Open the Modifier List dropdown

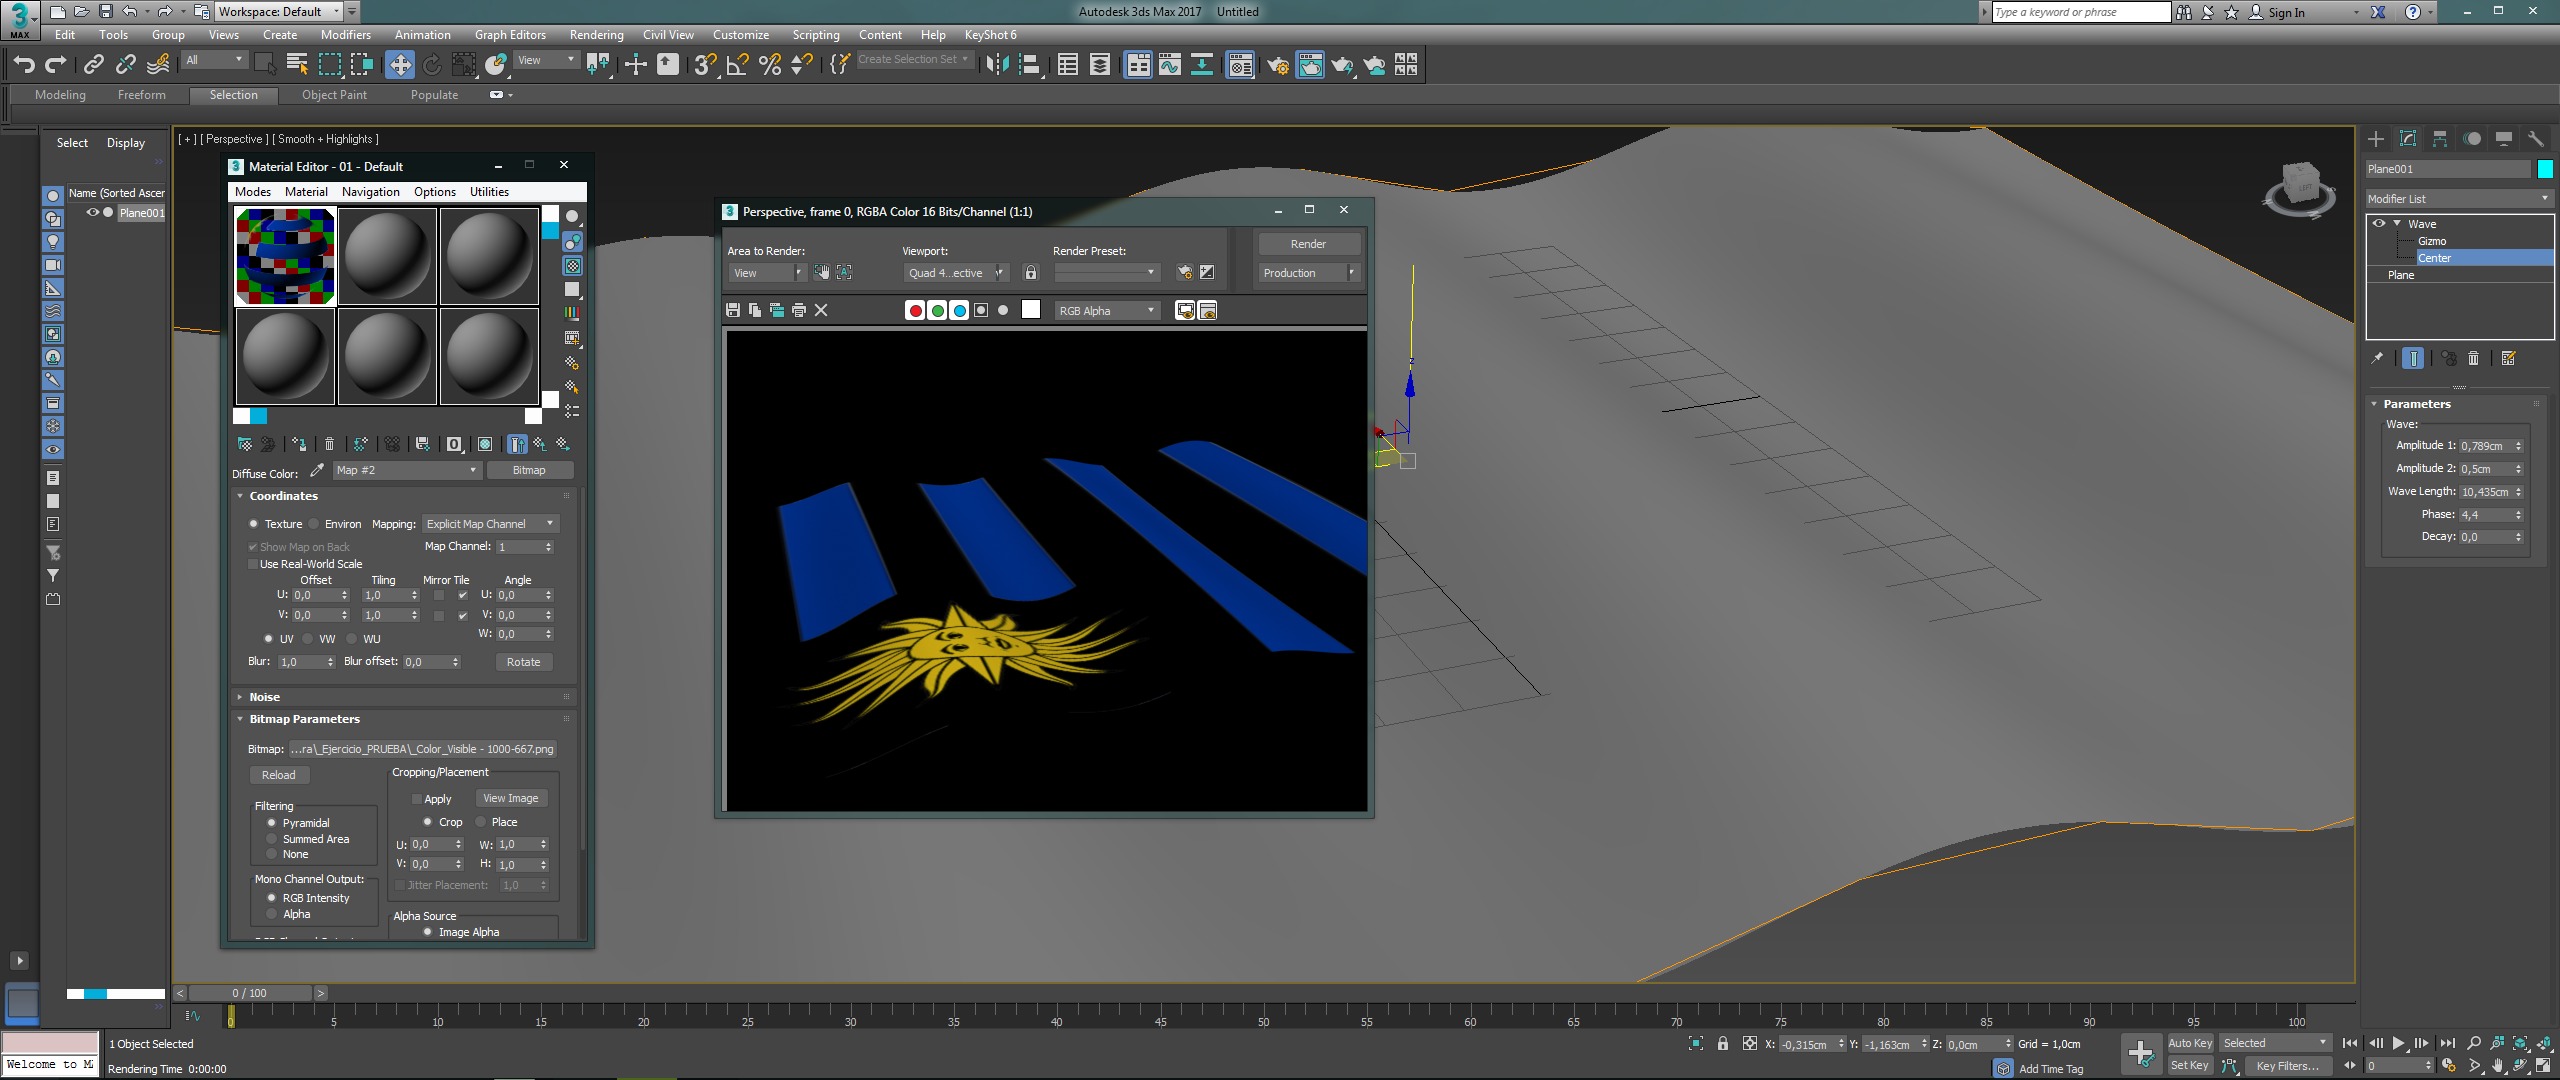pyautogui.click(x=2457, y=199)
